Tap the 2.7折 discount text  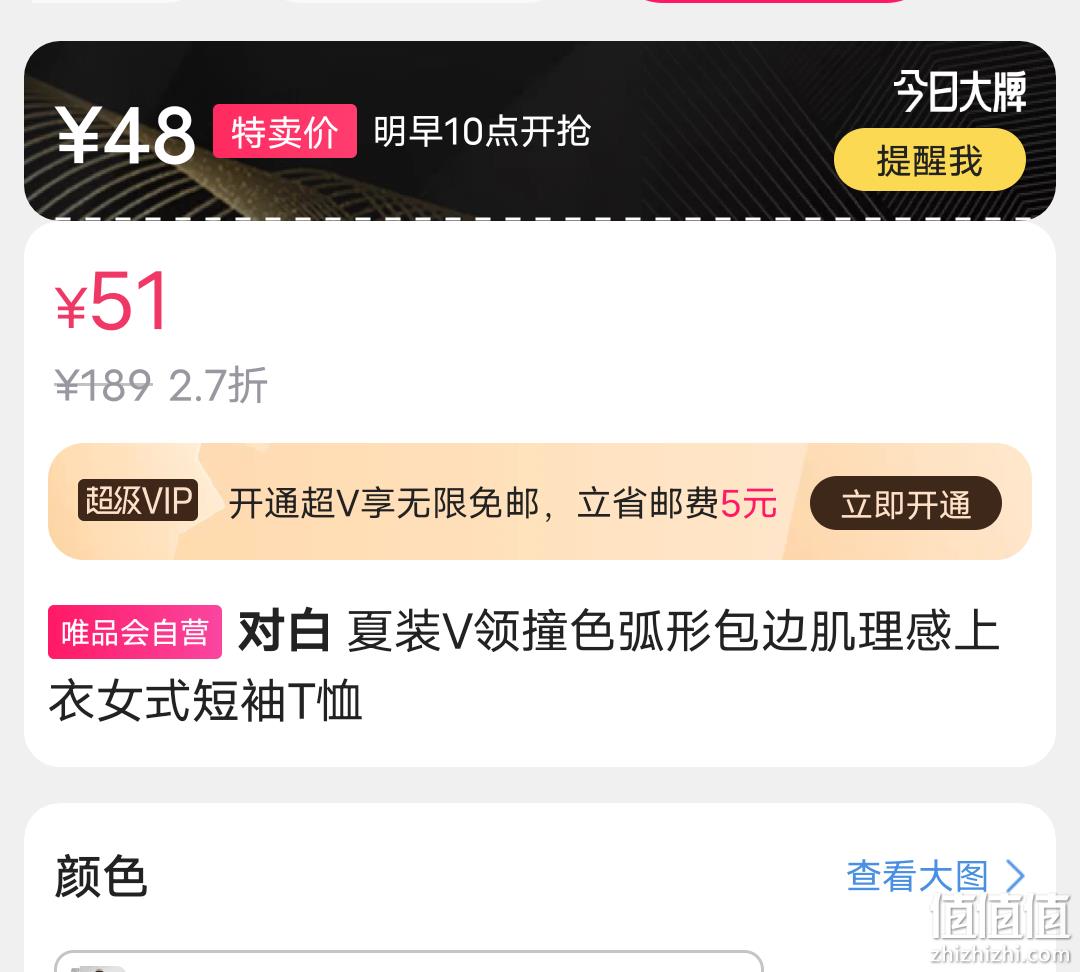coord(218,385)
